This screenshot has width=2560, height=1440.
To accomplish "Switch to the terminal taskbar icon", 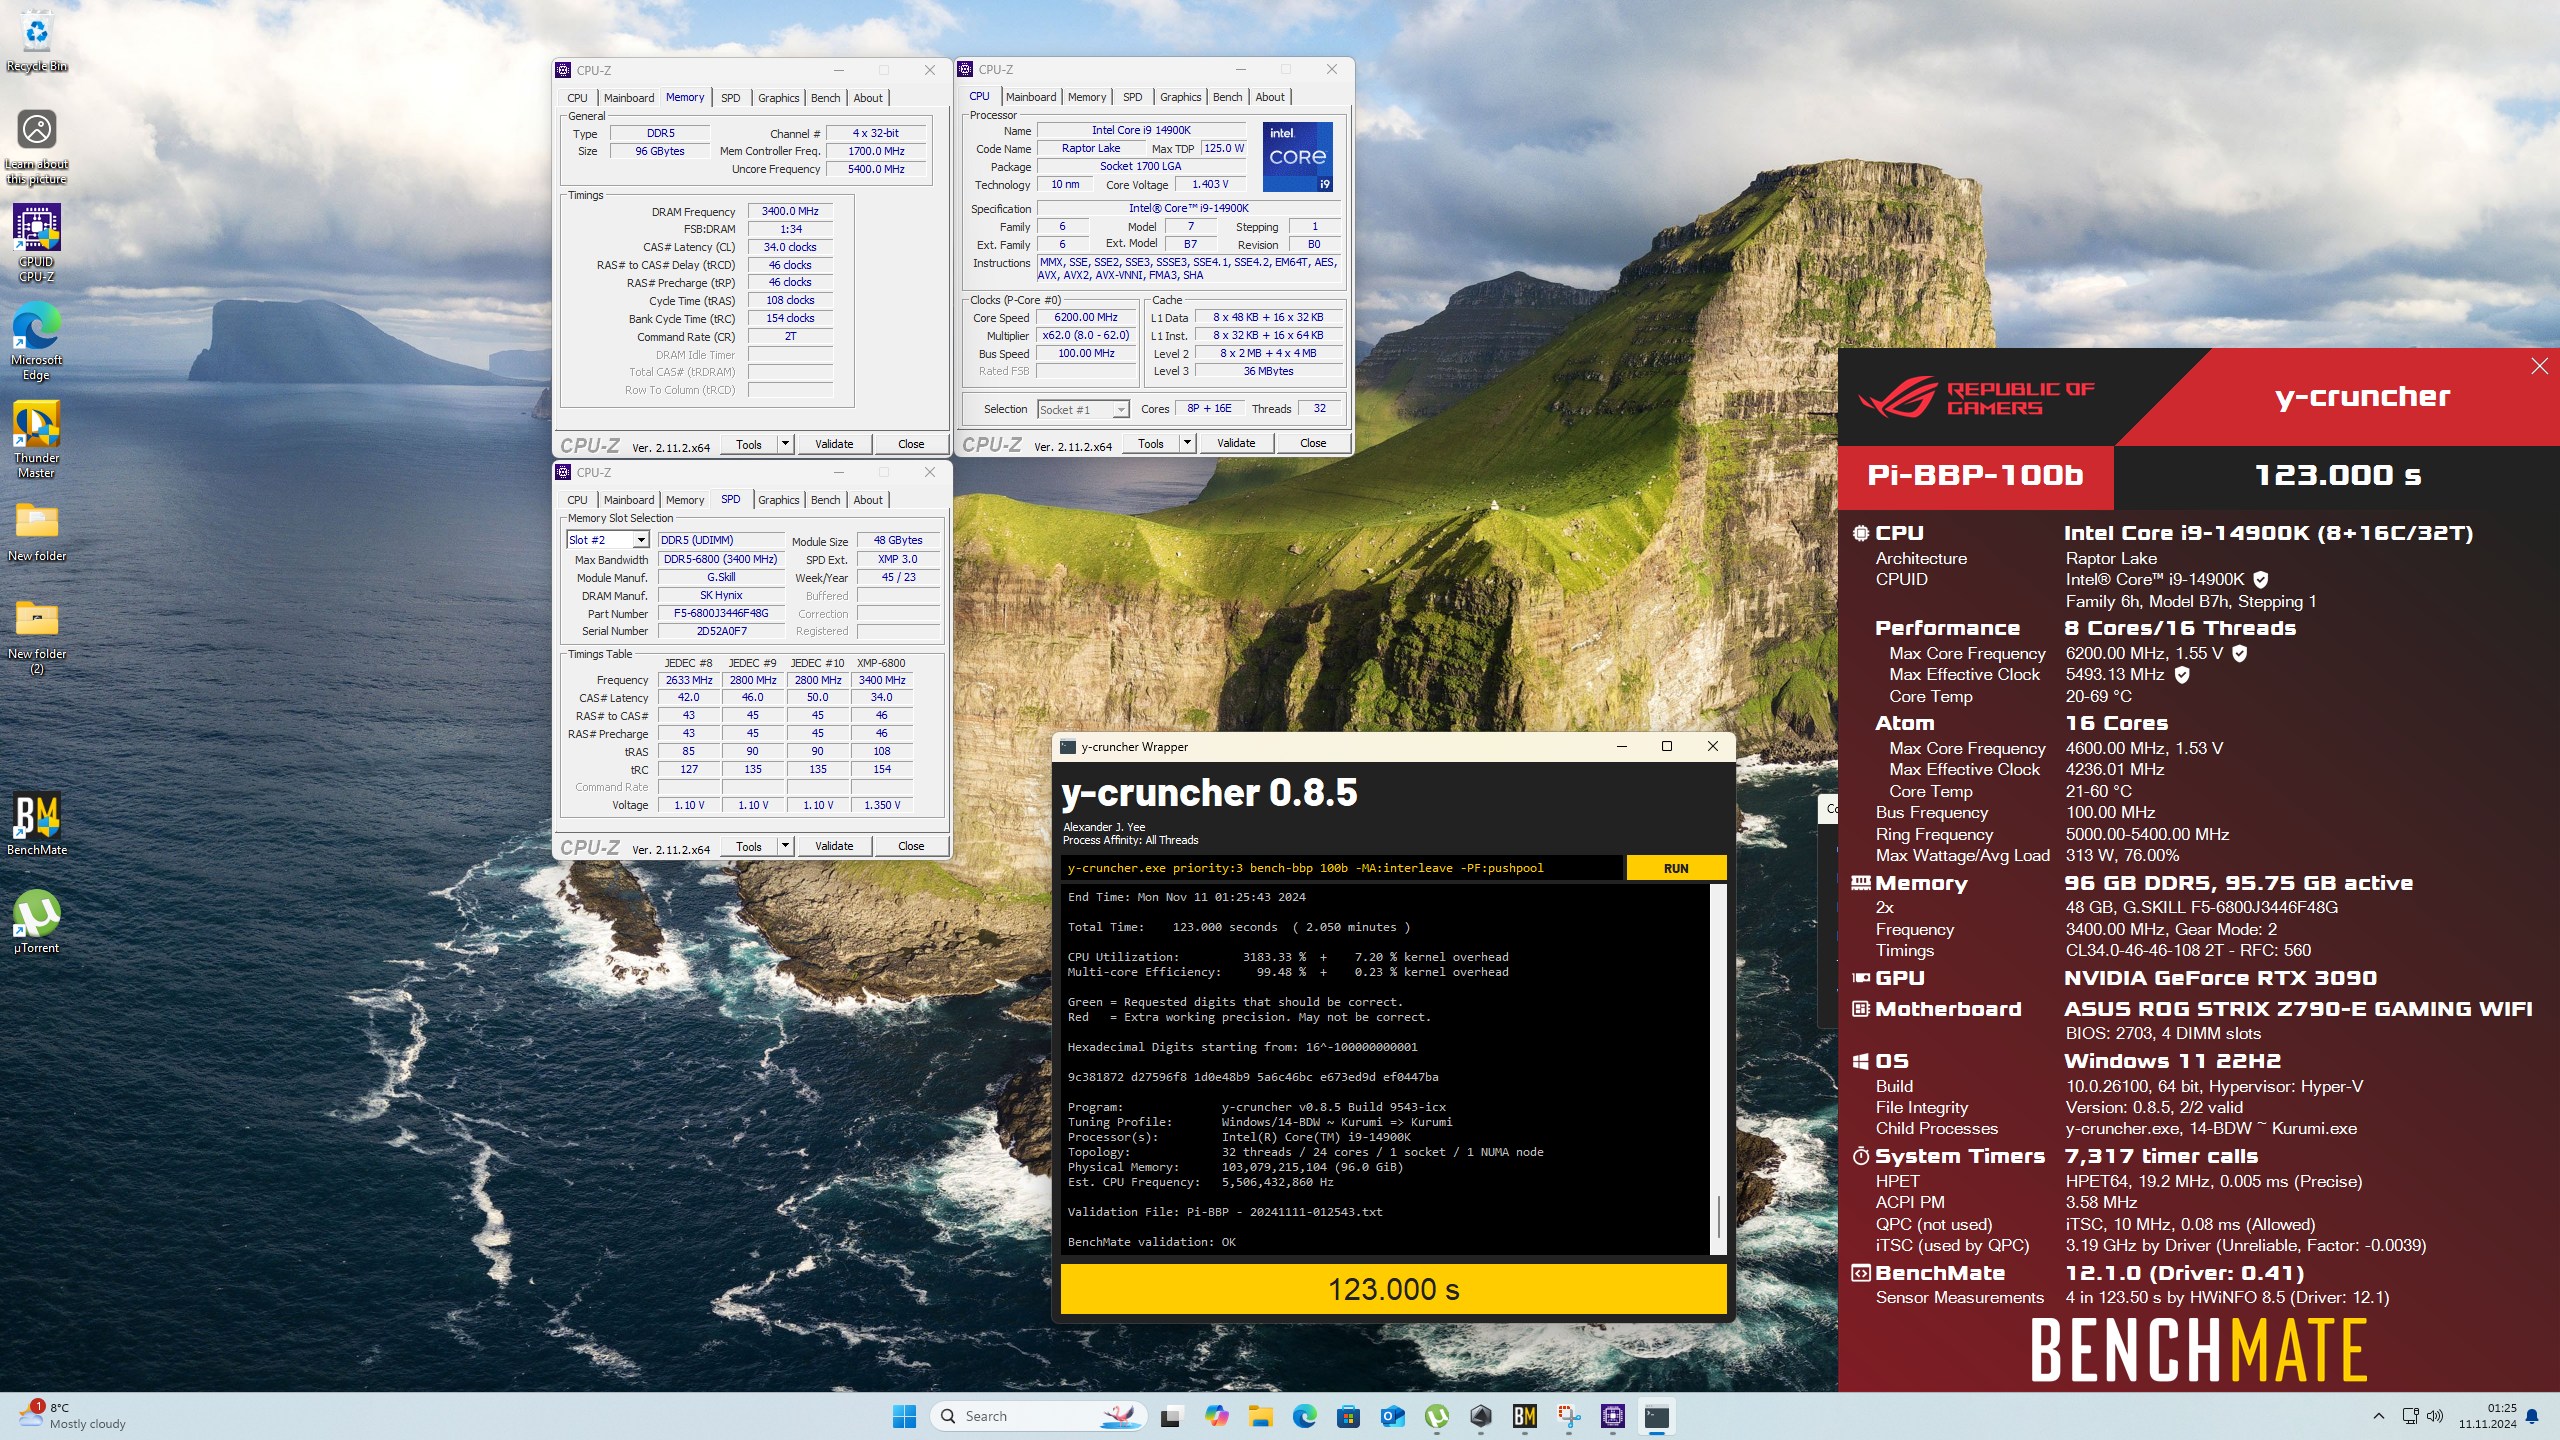I will click(1656, 1416).
